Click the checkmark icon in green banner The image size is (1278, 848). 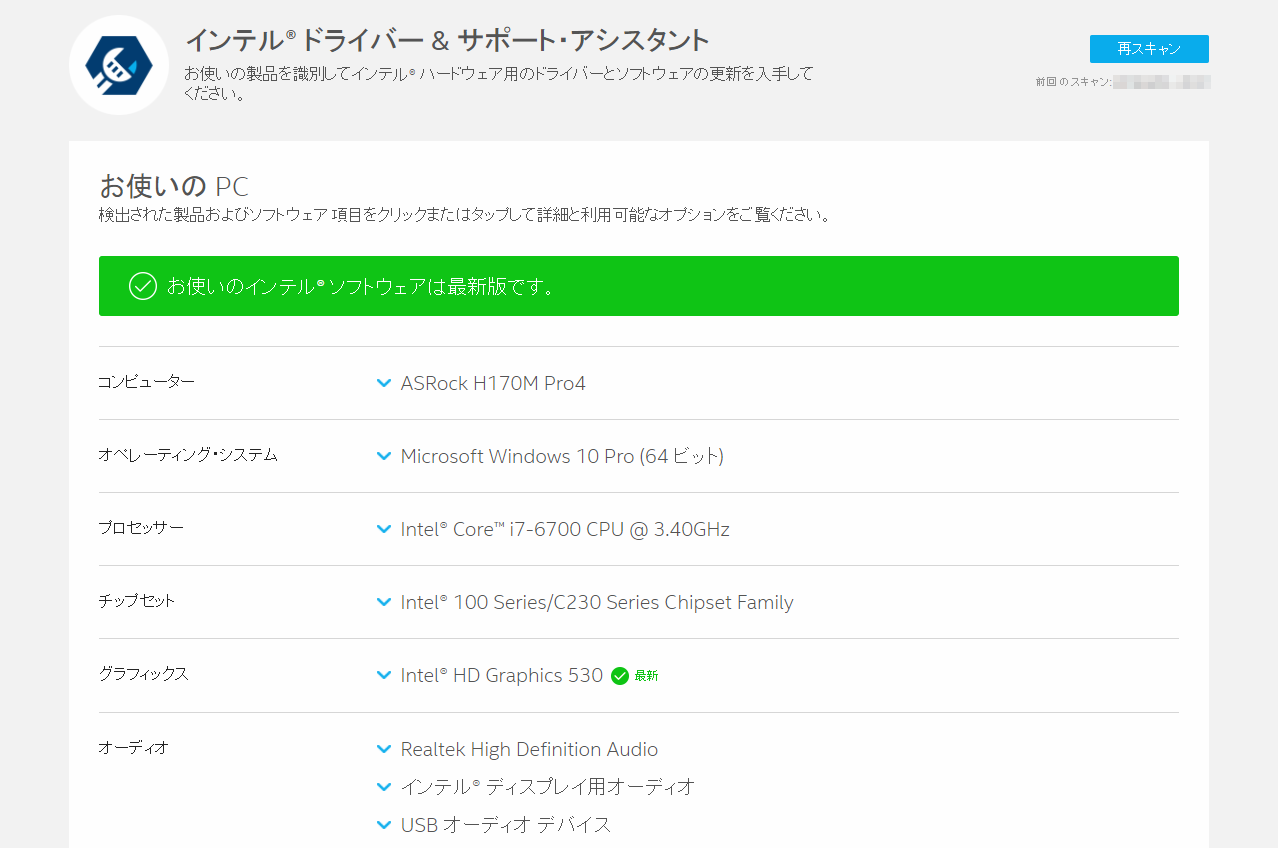[143, 286]
